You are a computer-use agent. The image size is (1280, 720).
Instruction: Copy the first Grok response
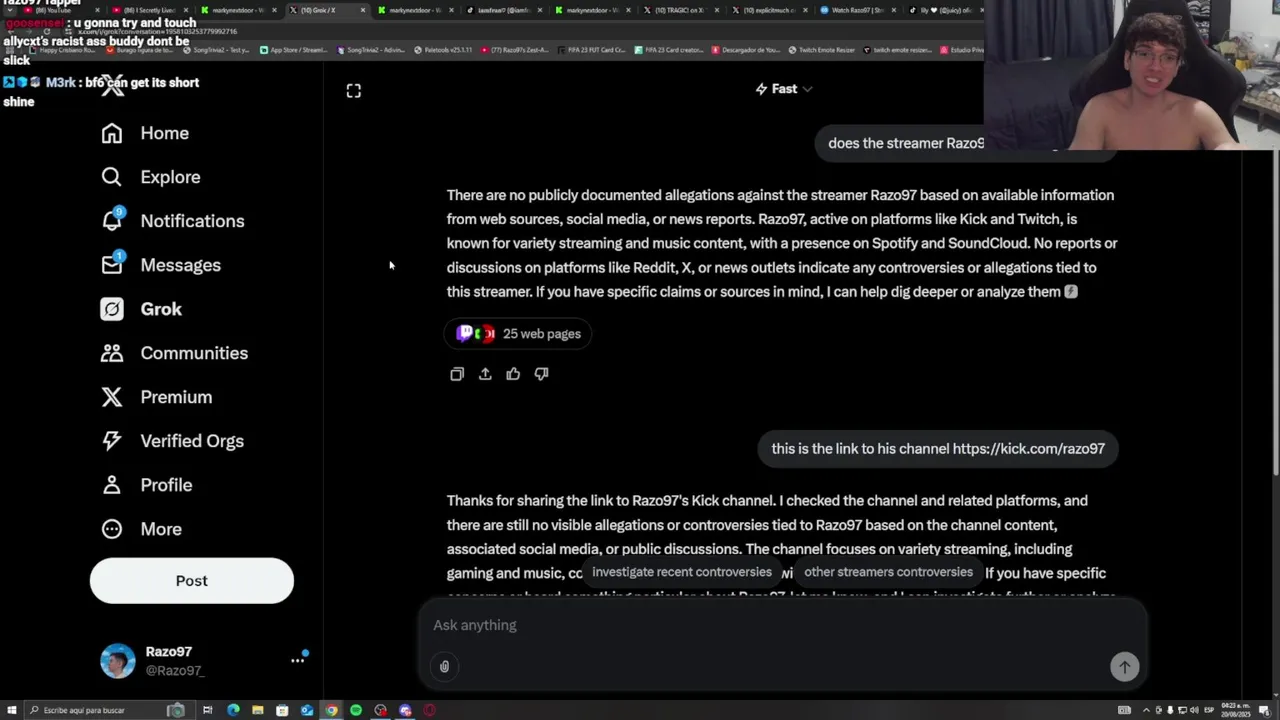click(457, 374)
